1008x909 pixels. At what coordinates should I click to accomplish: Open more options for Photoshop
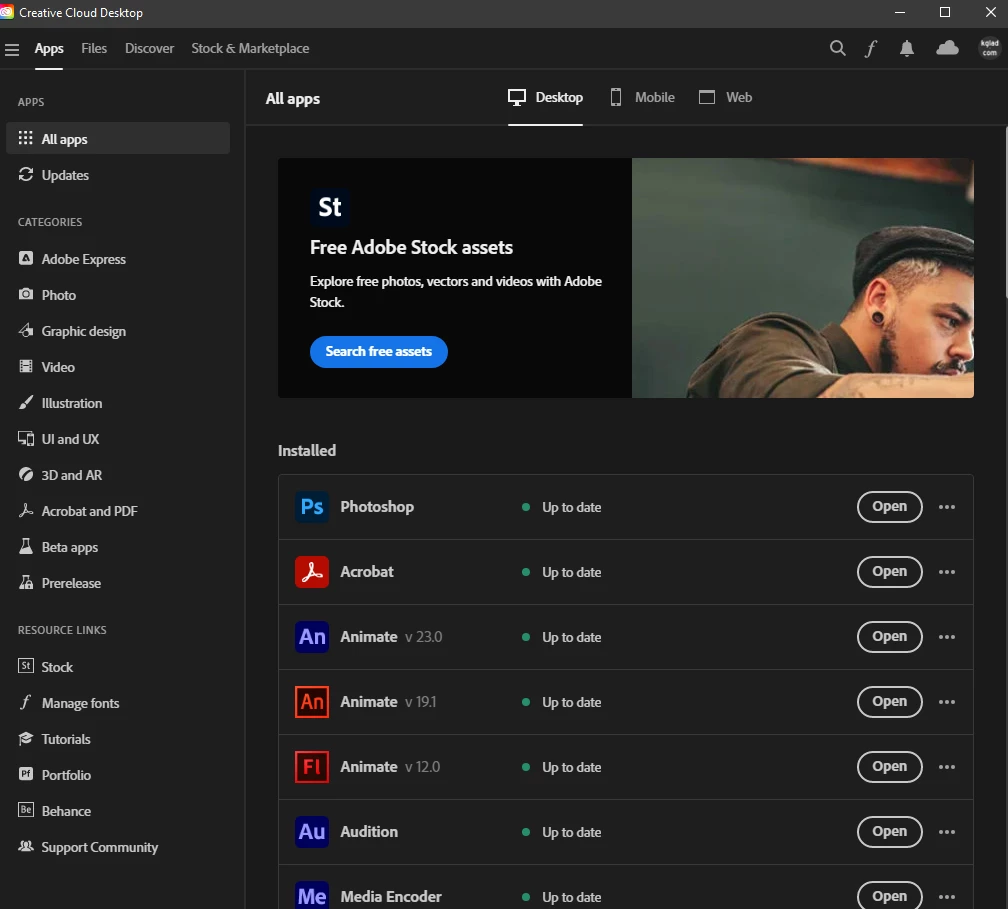(946, 507)
